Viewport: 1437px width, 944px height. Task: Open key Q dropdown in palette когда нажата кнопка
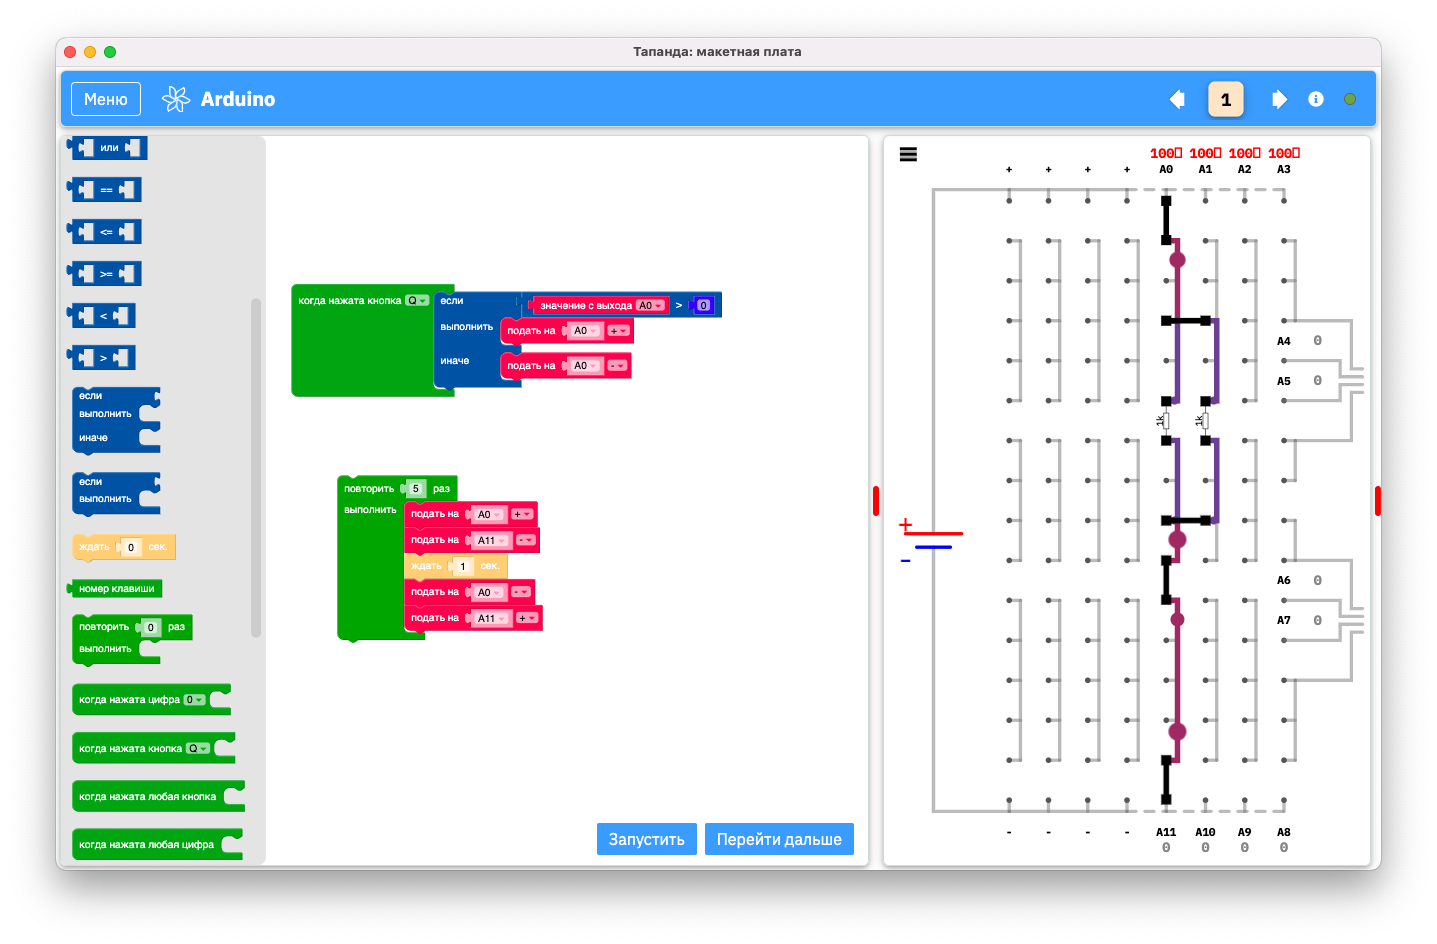coord(199,748)
